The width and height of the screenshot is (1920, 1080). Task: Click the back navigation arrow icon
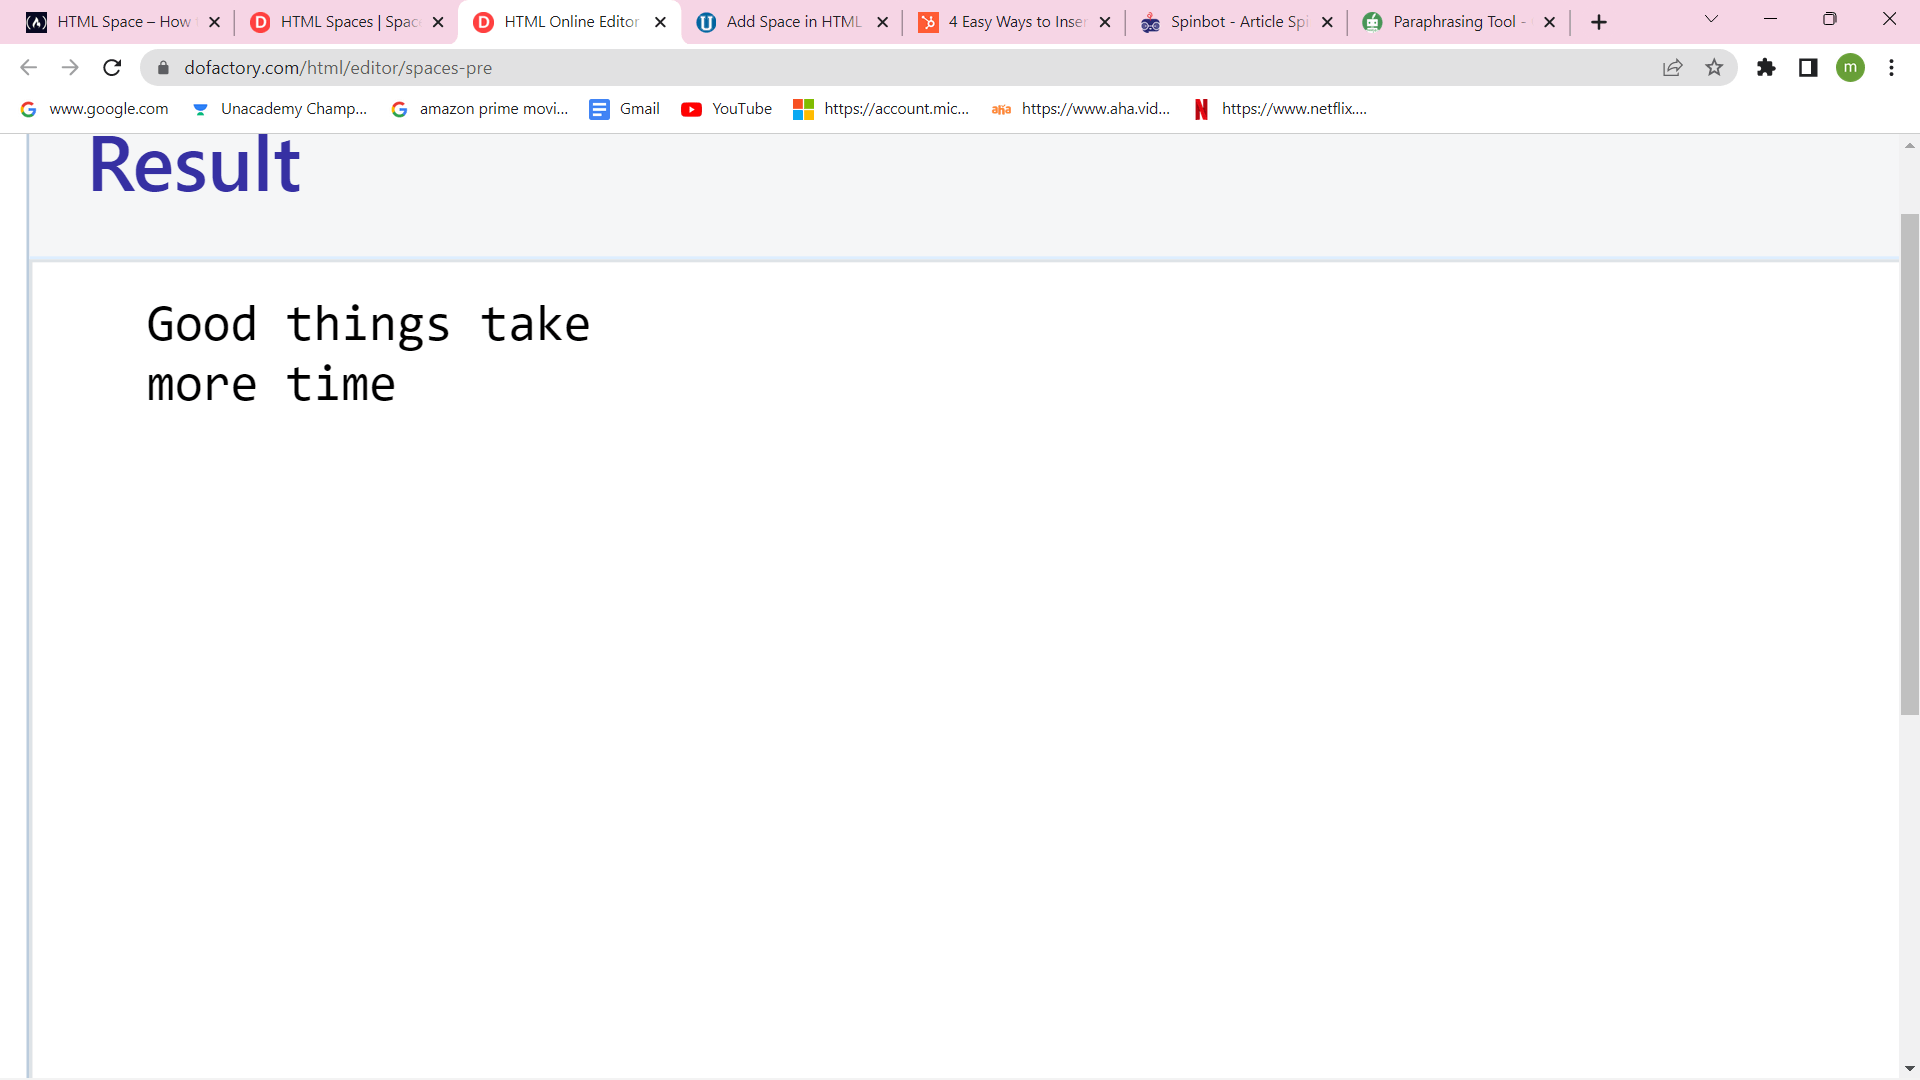point(28,67)
